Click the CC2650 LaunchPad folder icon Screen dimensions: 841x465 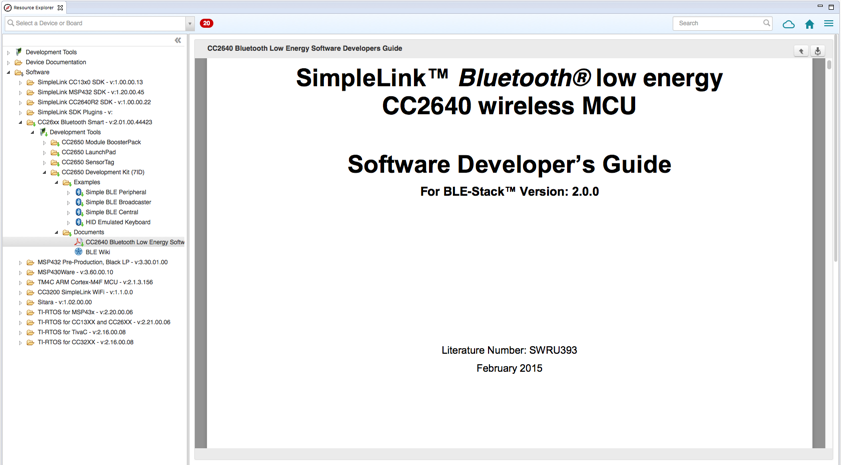click(55, 152)
